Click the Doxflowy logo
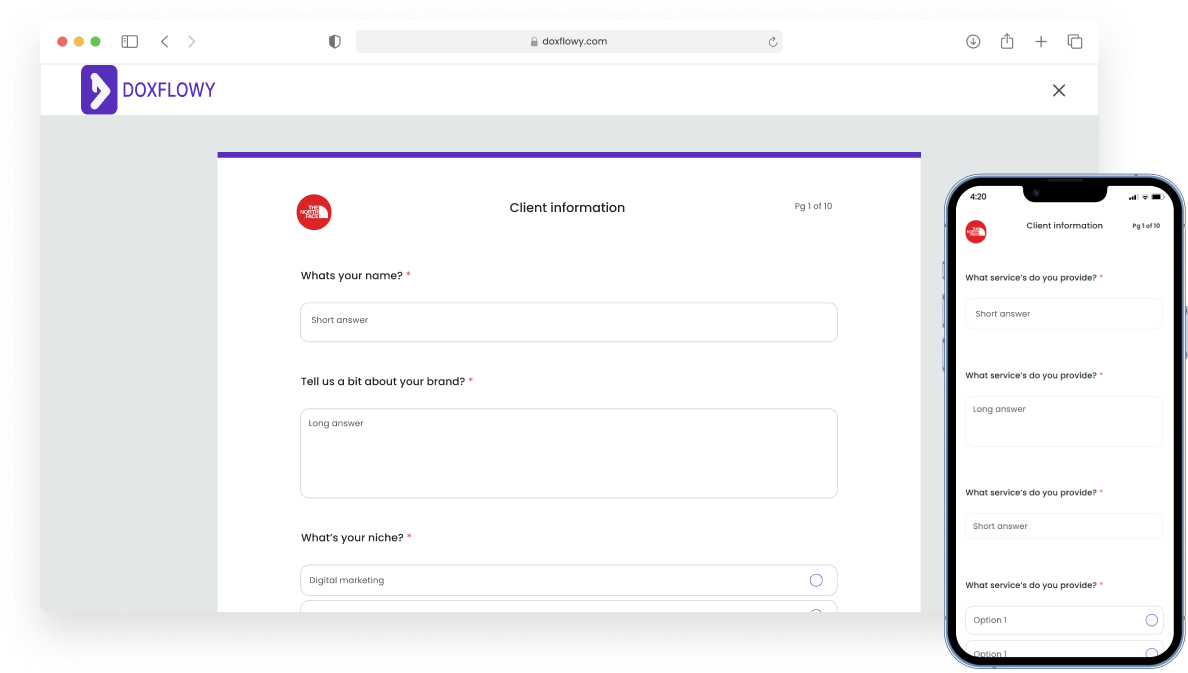 coord(148,89)
